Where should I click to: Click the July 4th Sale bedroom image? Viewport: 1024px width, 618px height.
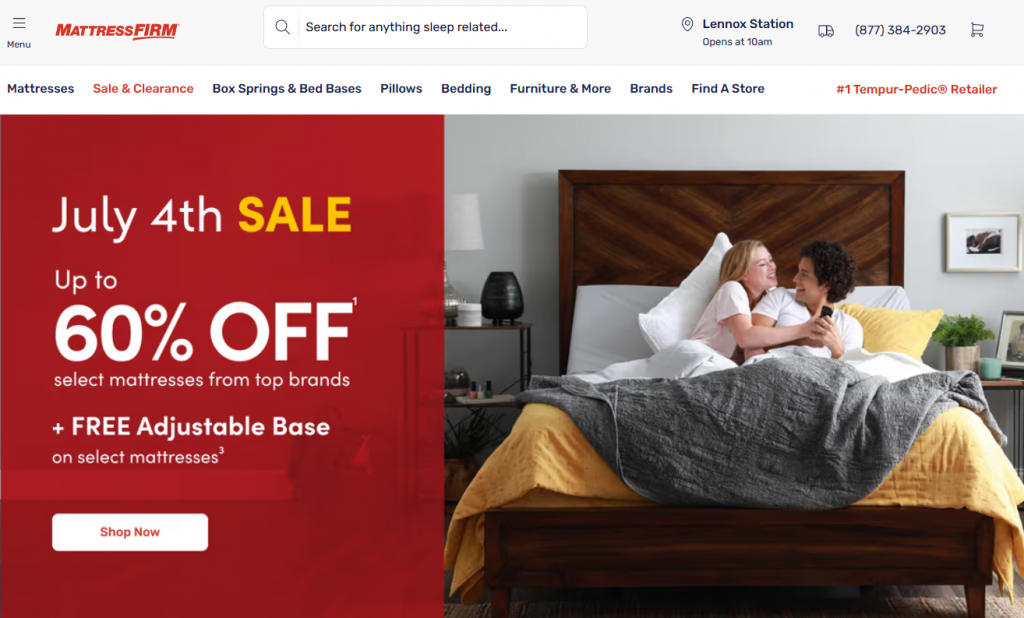(734, 366)
